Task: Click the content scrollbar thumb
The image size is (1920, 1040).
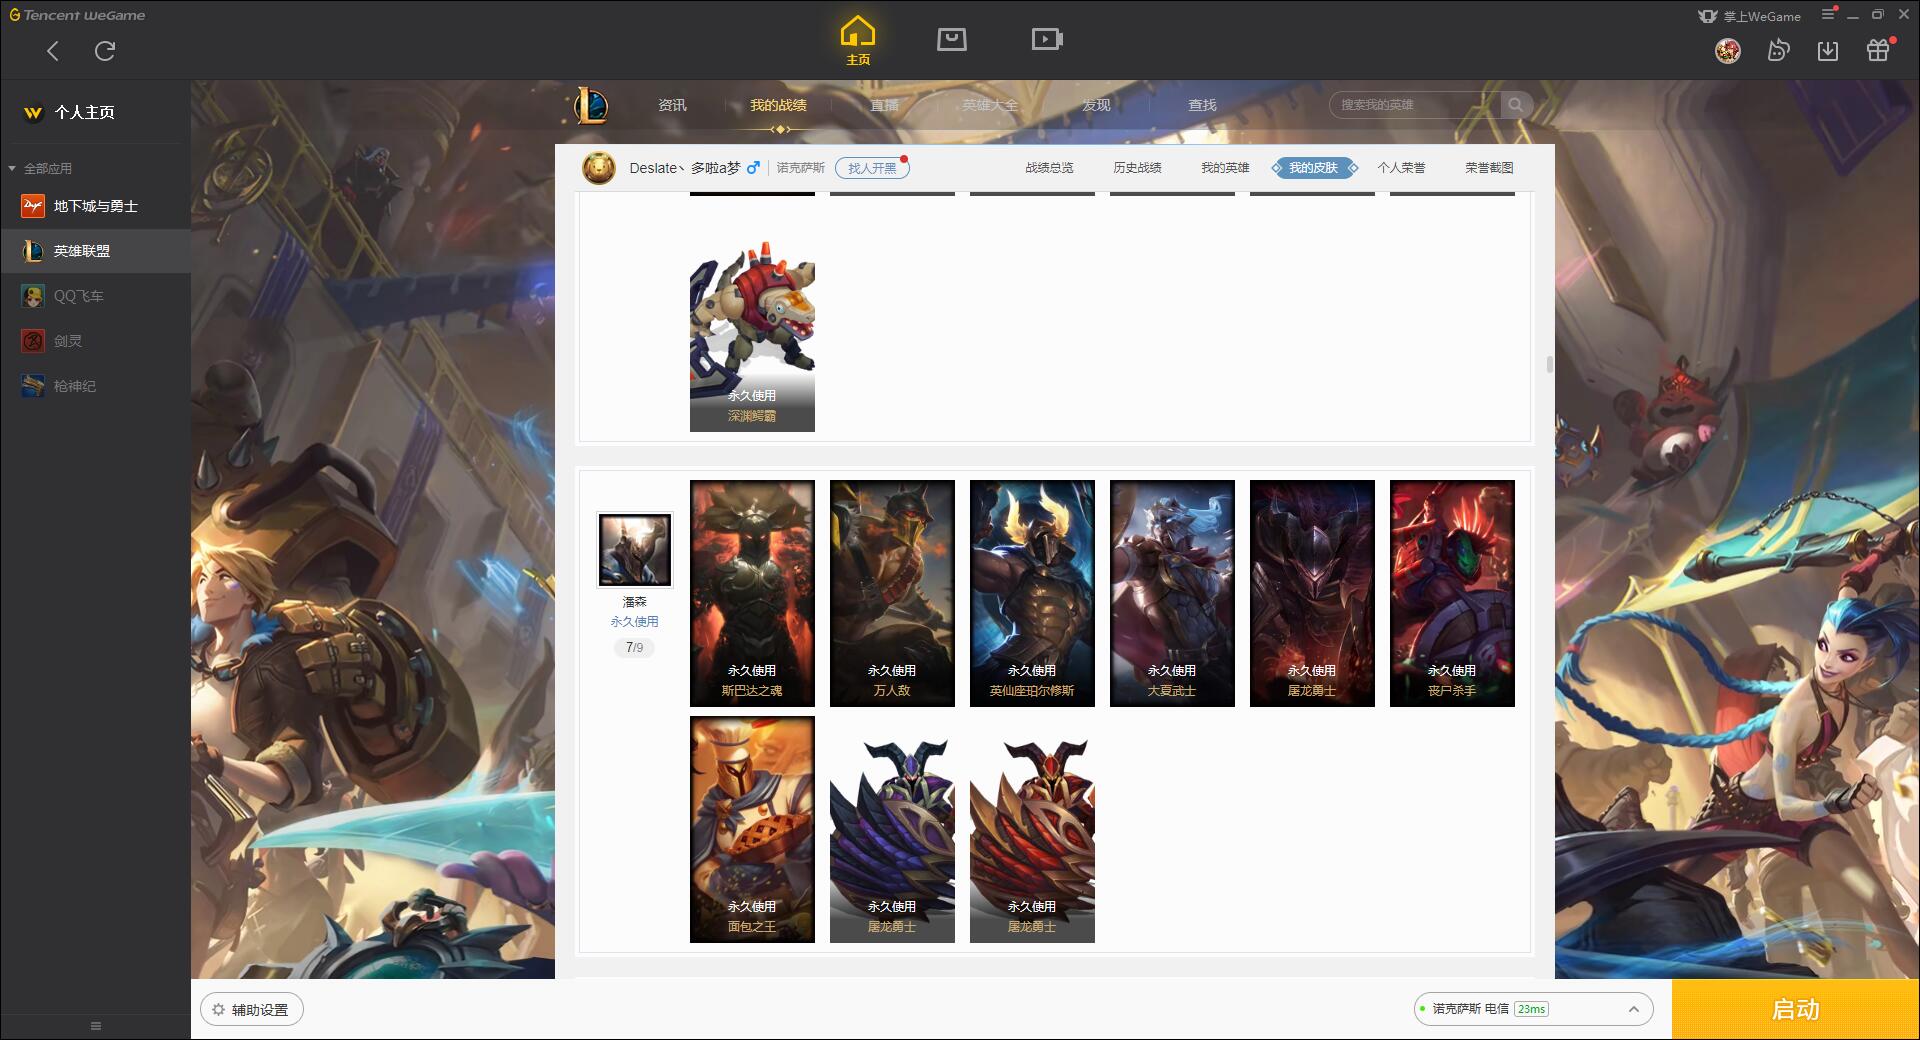Action: coord(1550,364)
